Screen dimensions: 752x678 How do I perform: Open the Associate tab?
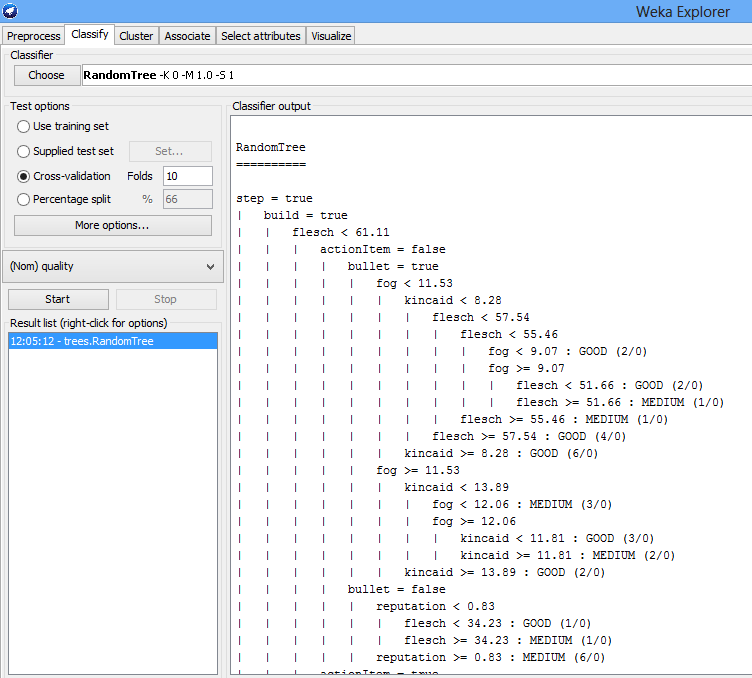187,36
